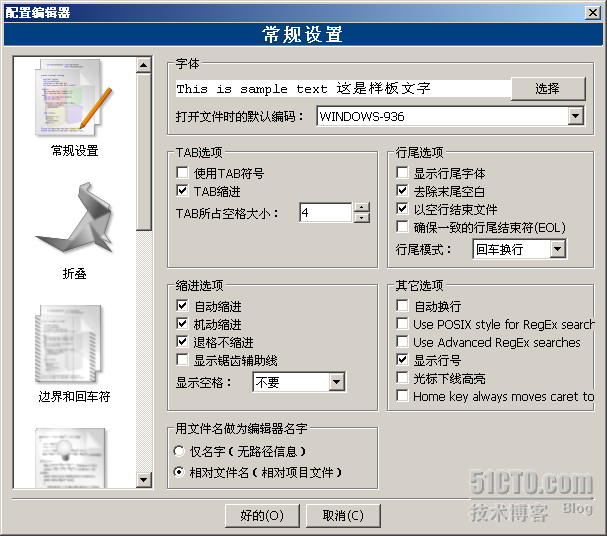Enable Use Advanced RegEx searches checkbox
This screenshot has height=536, width=607.
tap(402, 342)
